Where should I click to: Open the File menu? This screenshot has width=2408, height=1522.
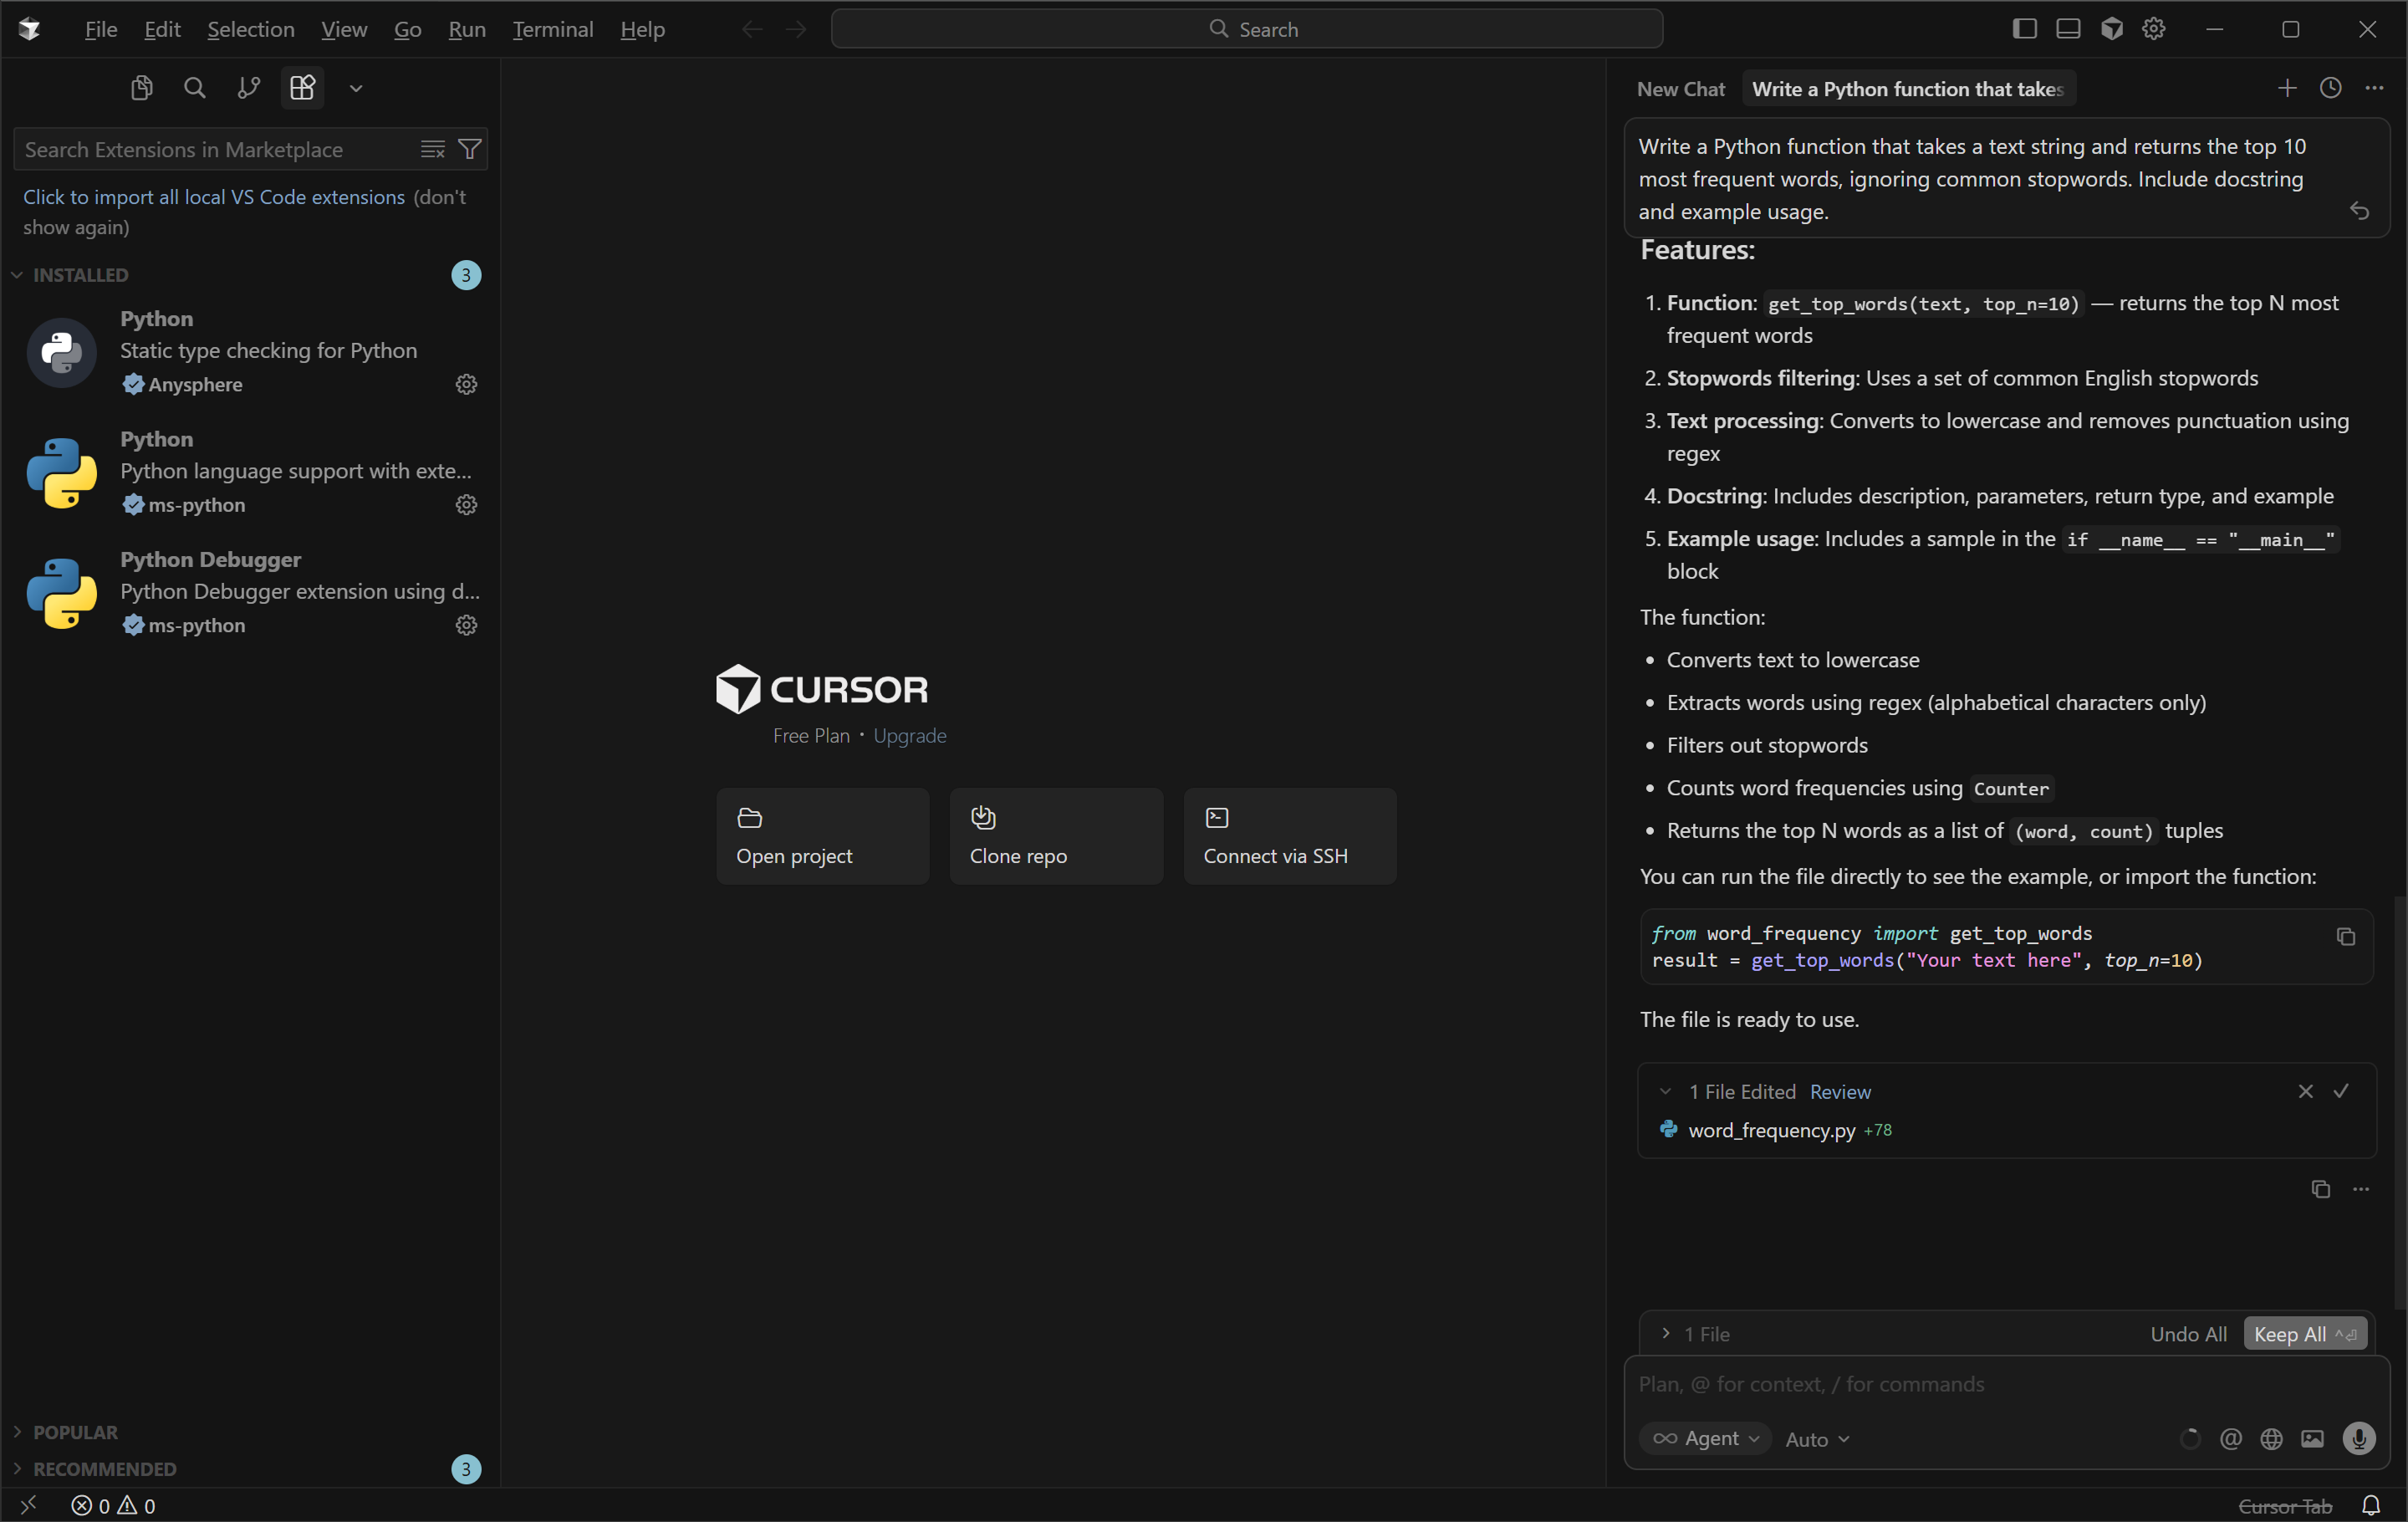101,29
